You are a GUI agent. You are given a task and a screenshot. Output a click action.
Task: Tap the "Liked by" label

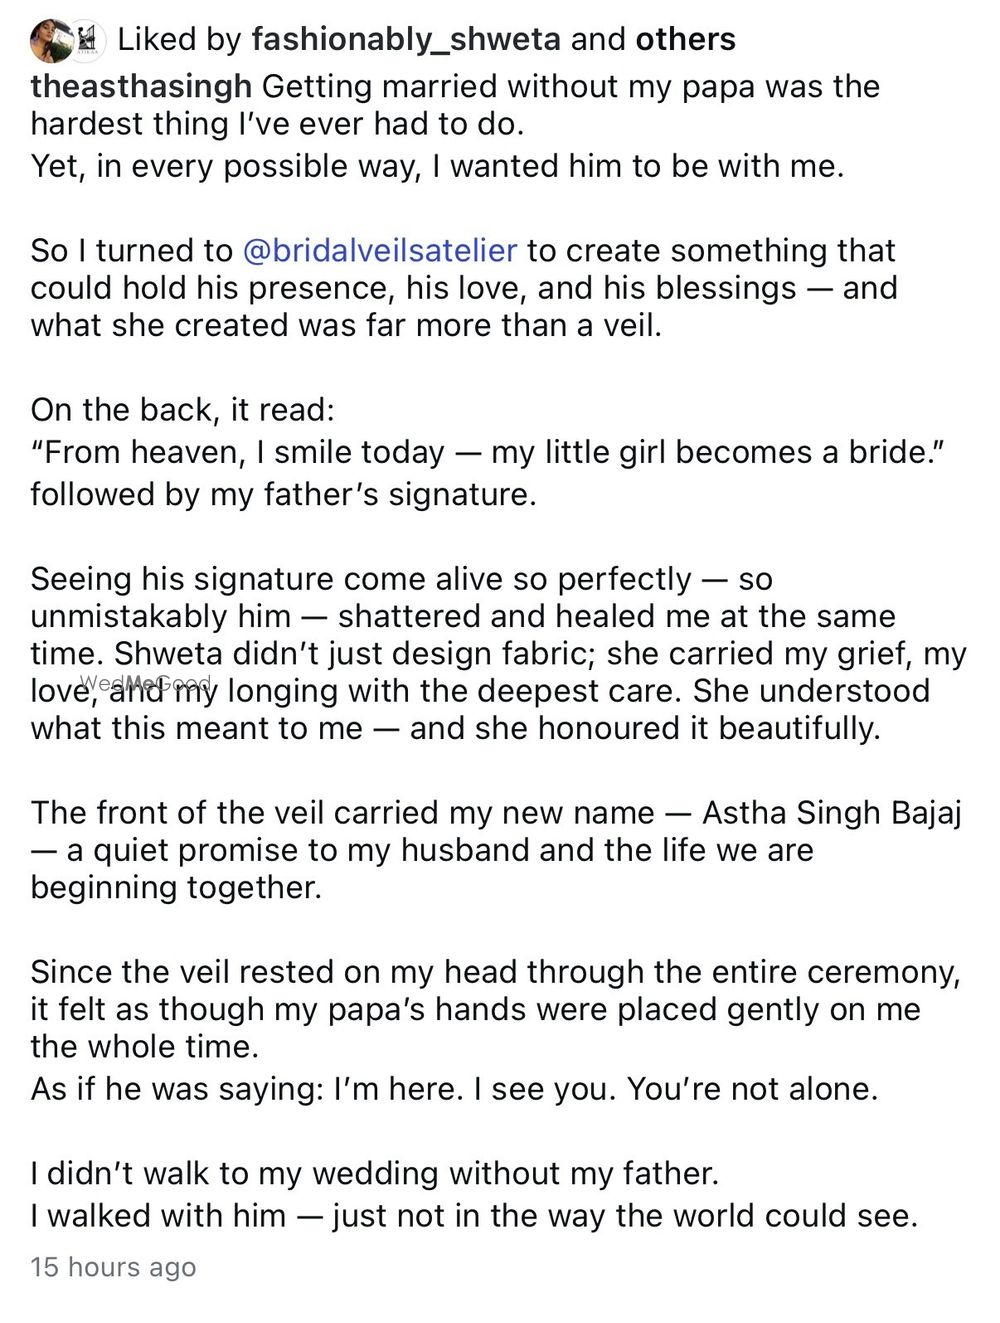[x=180, y=40]
